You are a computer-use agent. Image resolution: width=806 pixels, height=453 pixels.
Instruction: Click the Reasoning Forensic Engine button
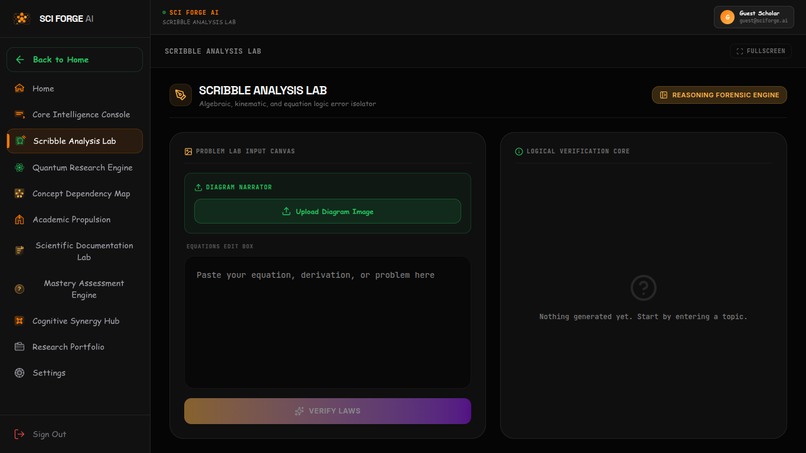tap(719, 95)
